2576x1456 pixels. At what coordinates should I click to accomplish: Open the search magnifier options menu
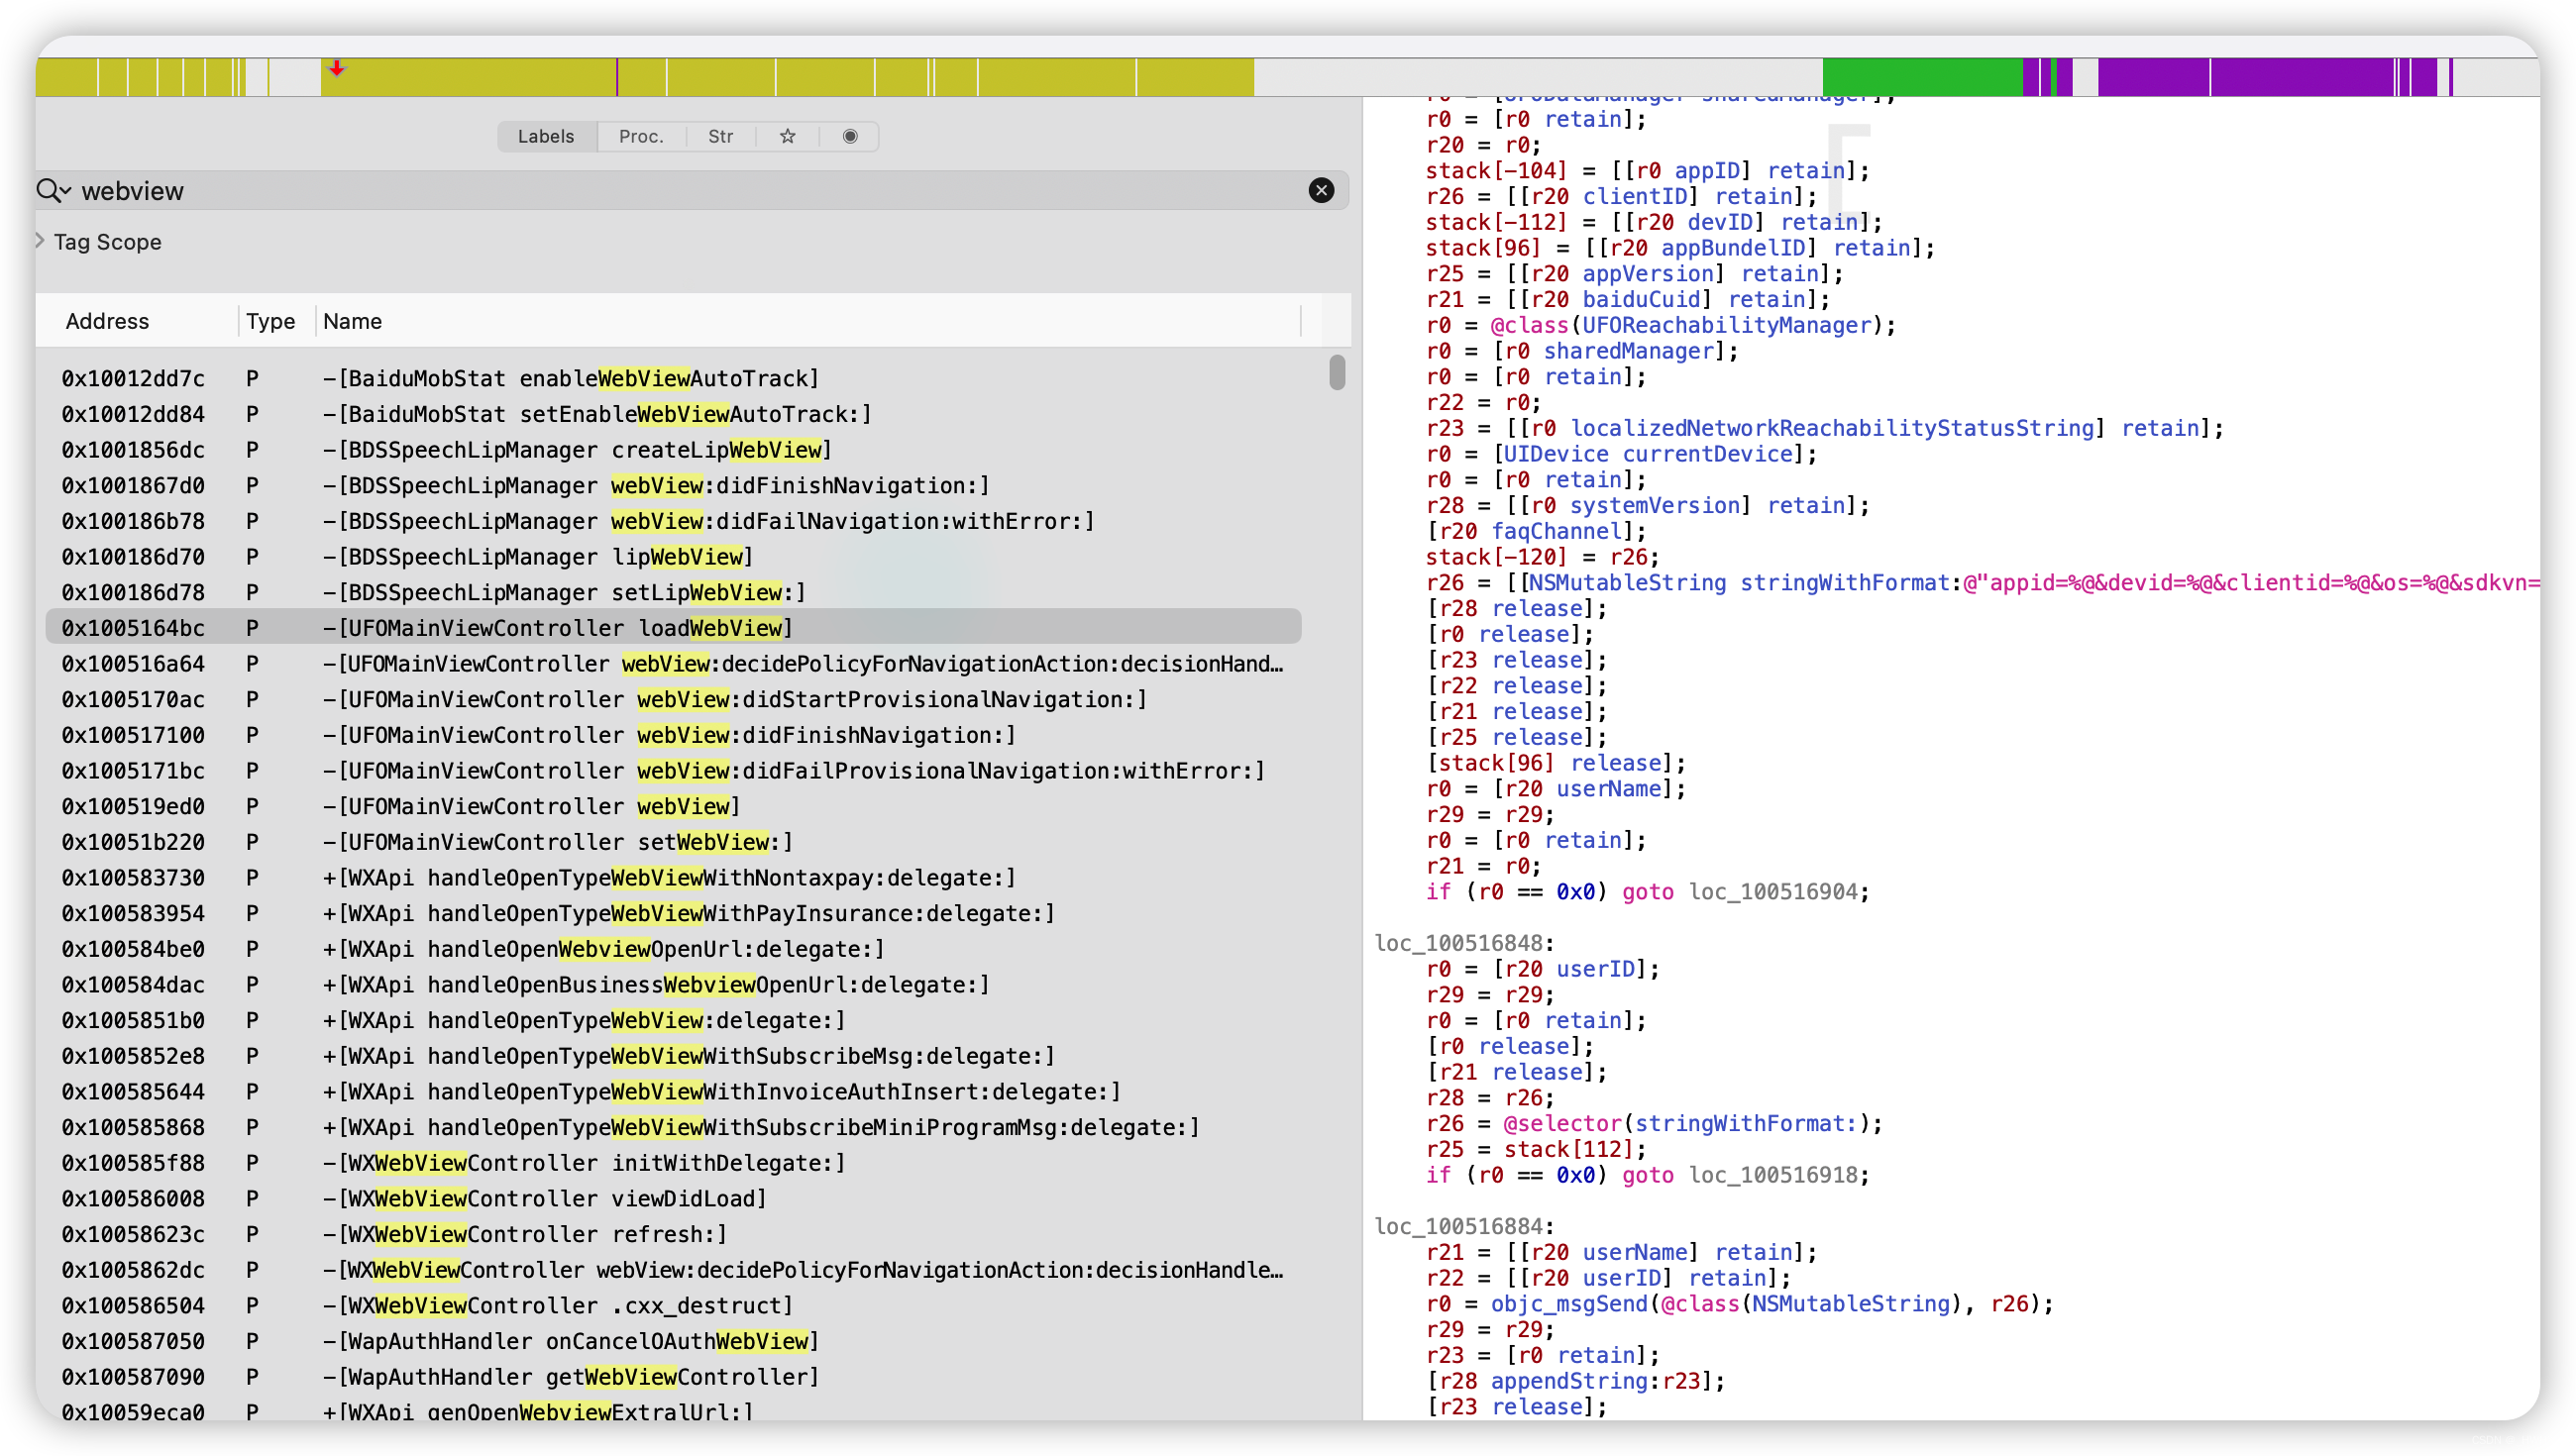54,190
